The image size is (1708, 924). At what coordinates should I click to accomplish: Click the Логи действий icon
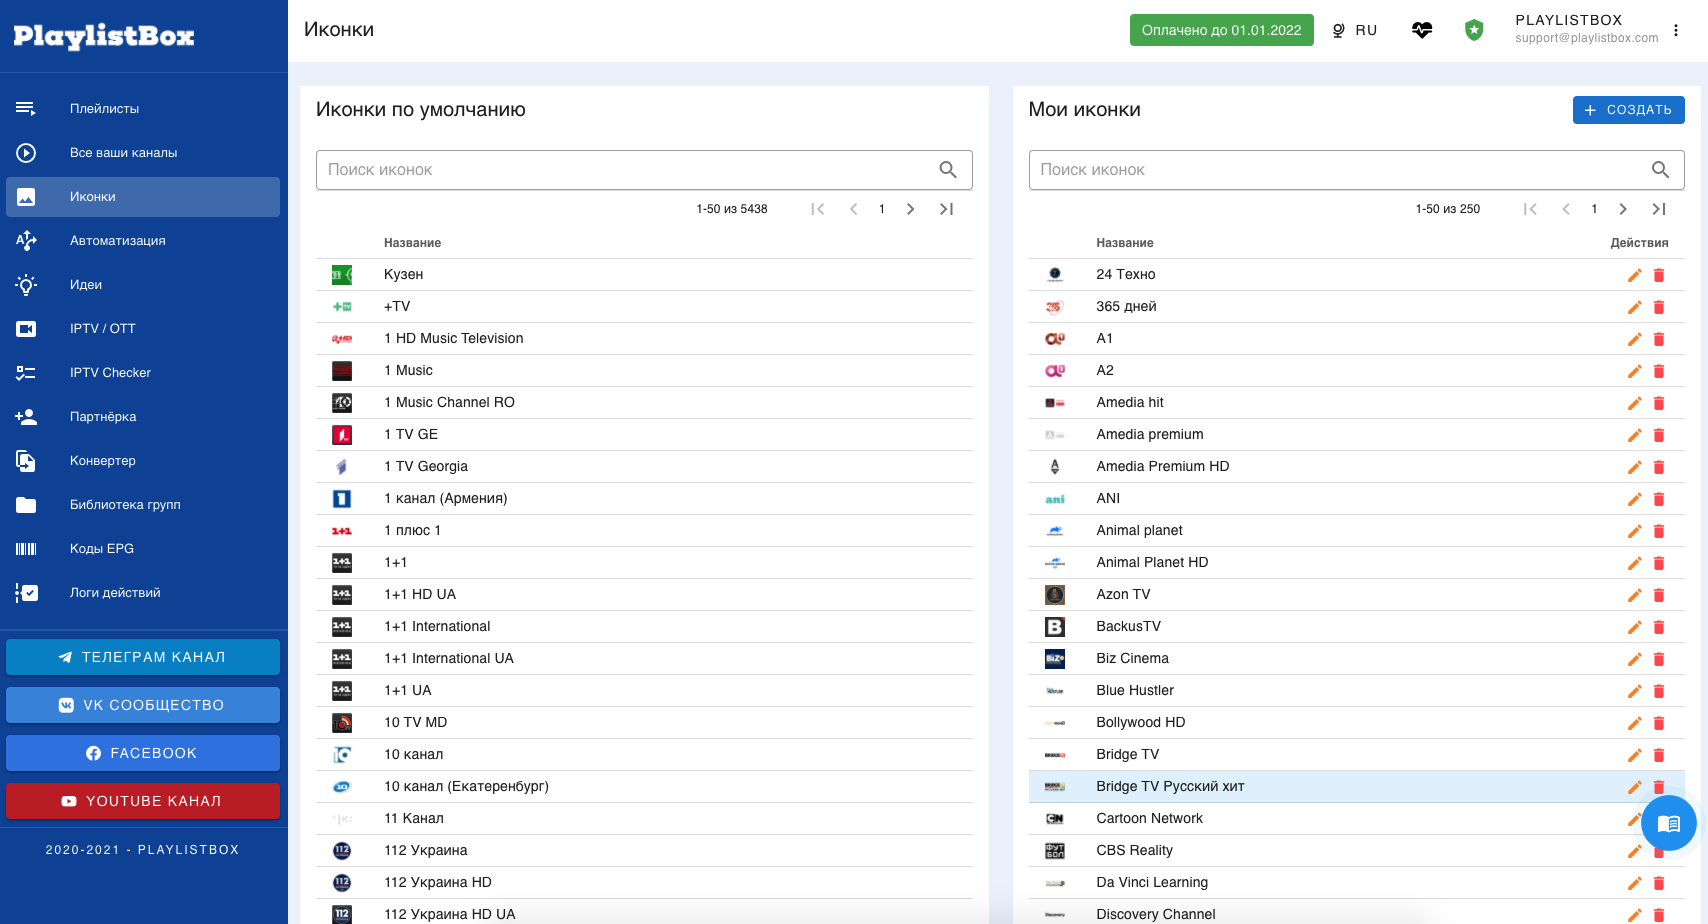click(x=26, y=593)
